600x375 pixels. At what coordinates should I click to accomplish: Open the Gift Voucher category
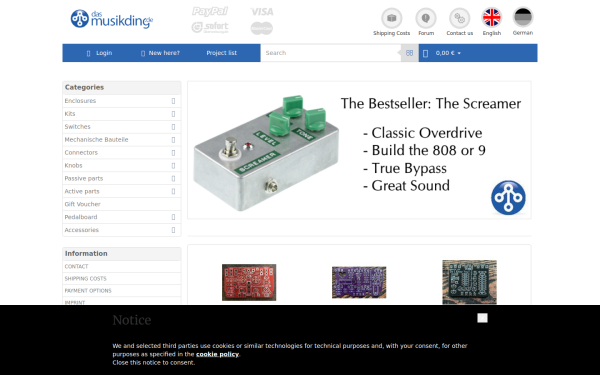tap(83, 204)
